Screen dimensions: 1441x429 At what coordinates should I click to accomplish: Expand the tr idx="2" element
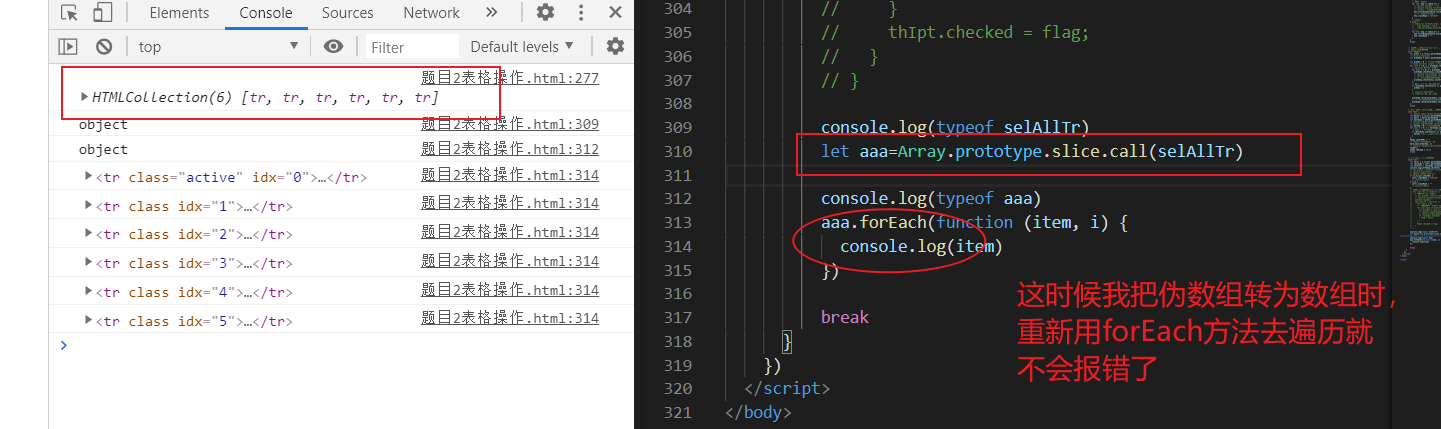(x=89, y=234)
